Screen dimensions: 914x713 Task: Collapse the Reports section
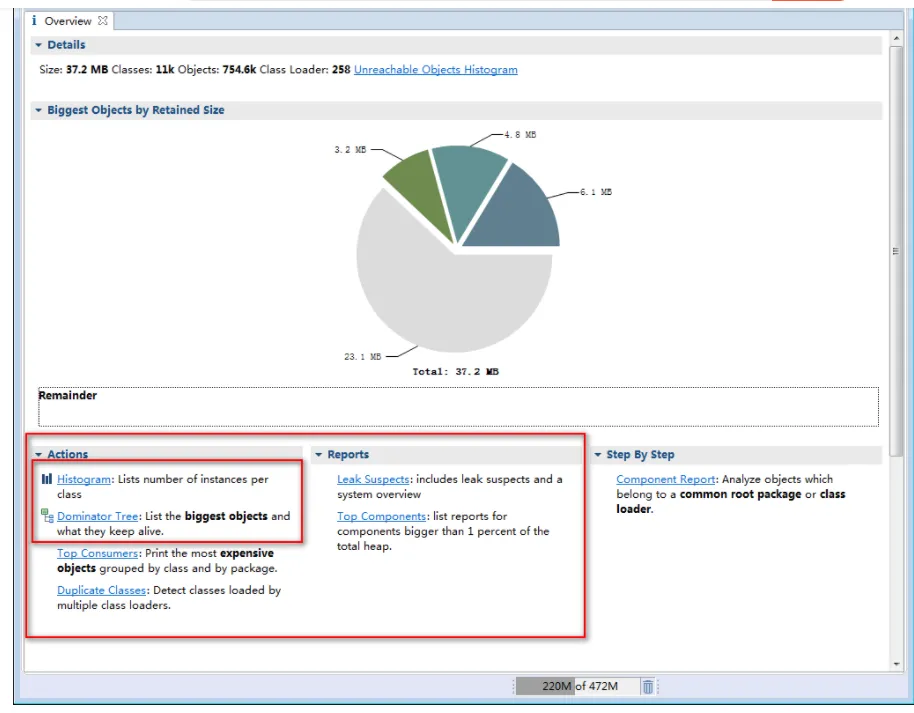point(318,455)
